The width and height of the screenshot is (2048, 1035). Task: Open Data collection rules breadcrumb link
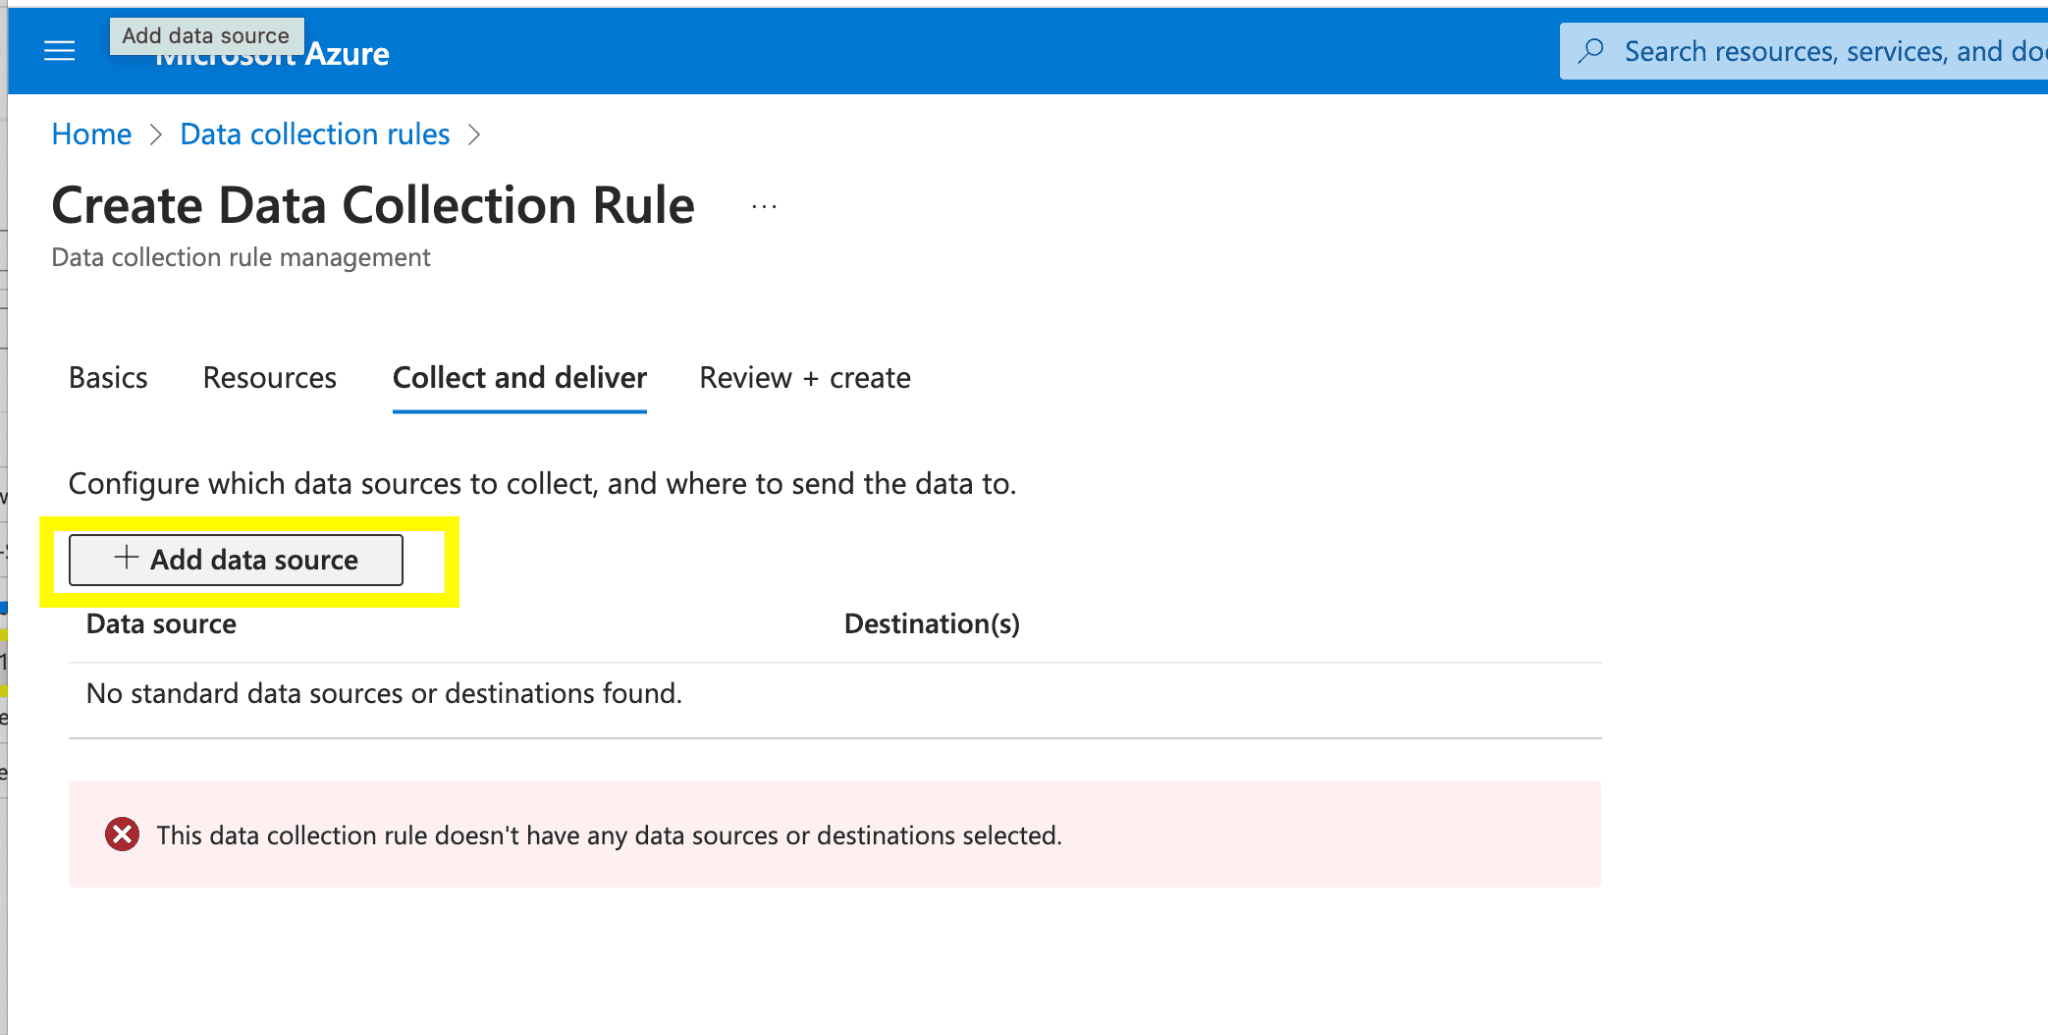point(314,135)
